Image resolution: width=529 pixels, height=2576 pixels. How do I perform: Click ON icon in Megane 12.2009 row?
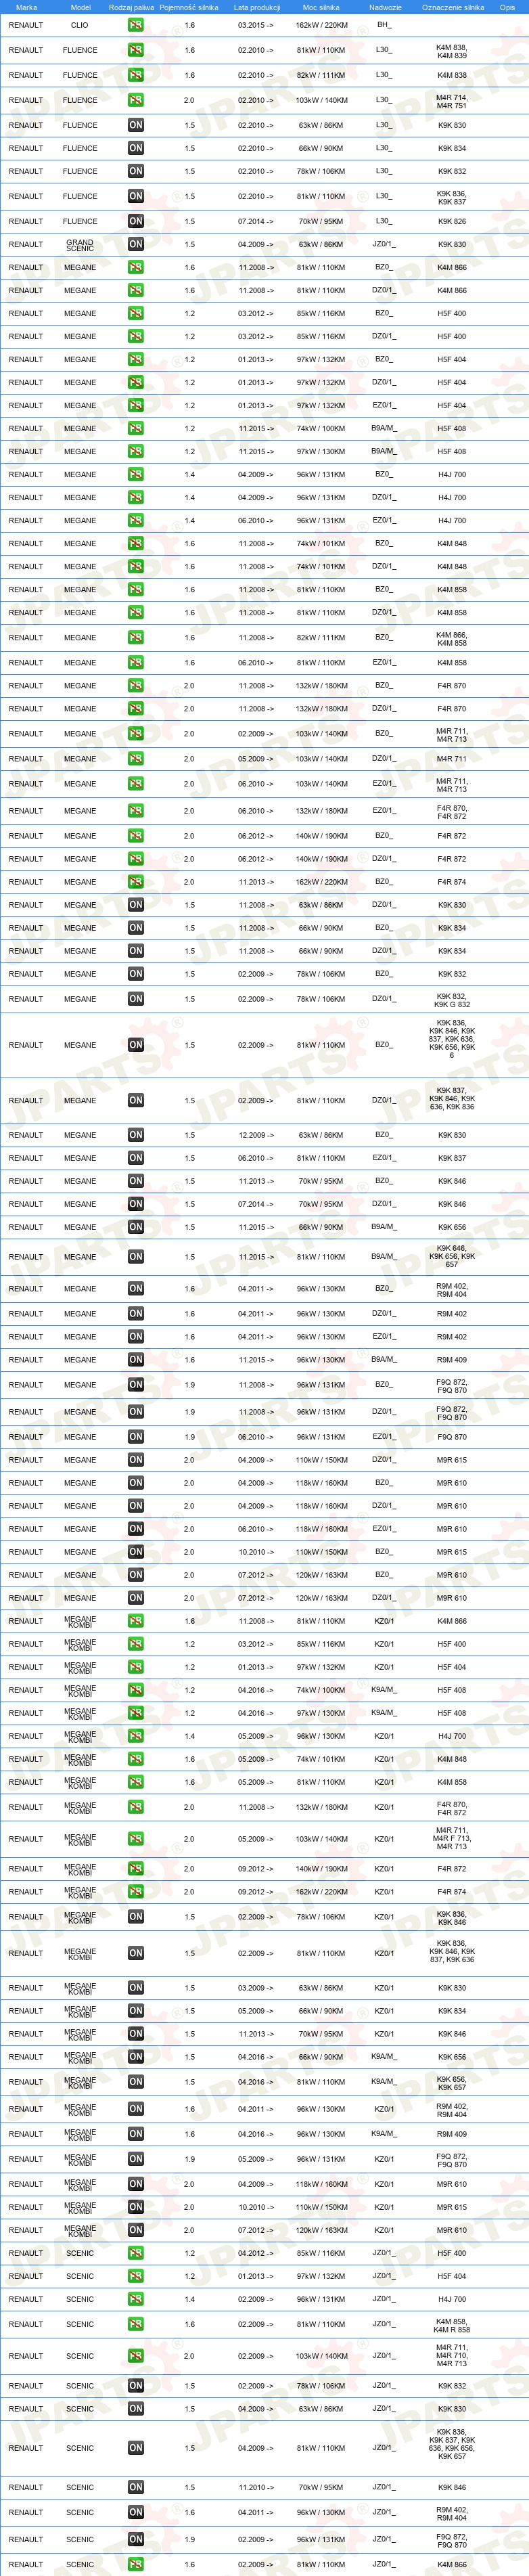(x=135, y=1135)
